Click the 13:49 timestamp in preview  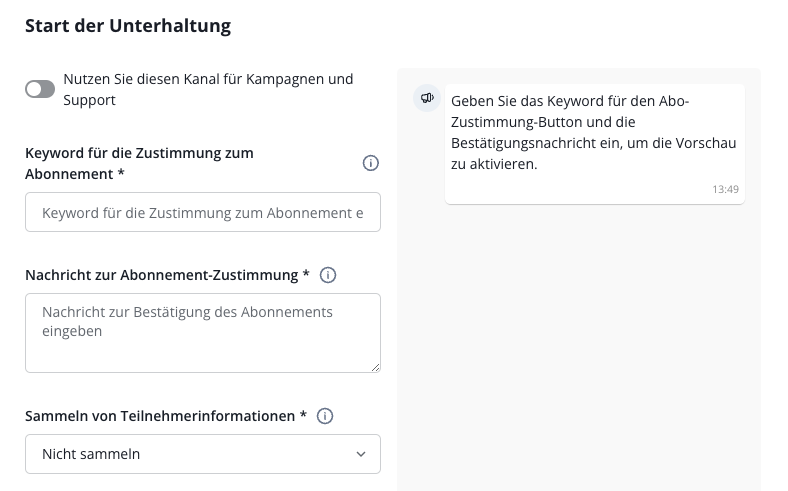tap(725, 188)
